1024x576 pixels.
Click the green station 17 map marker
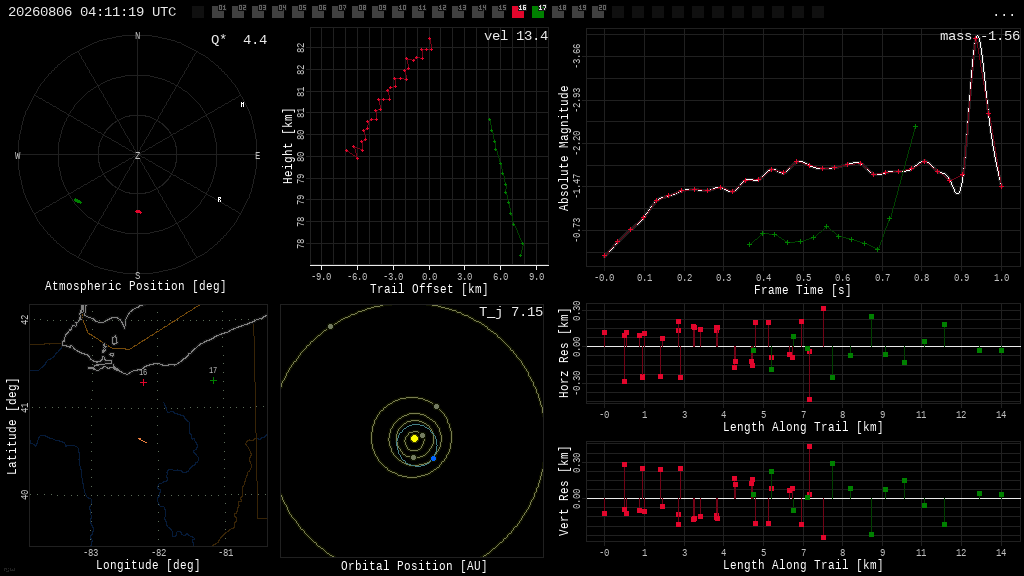pos(214,380)
